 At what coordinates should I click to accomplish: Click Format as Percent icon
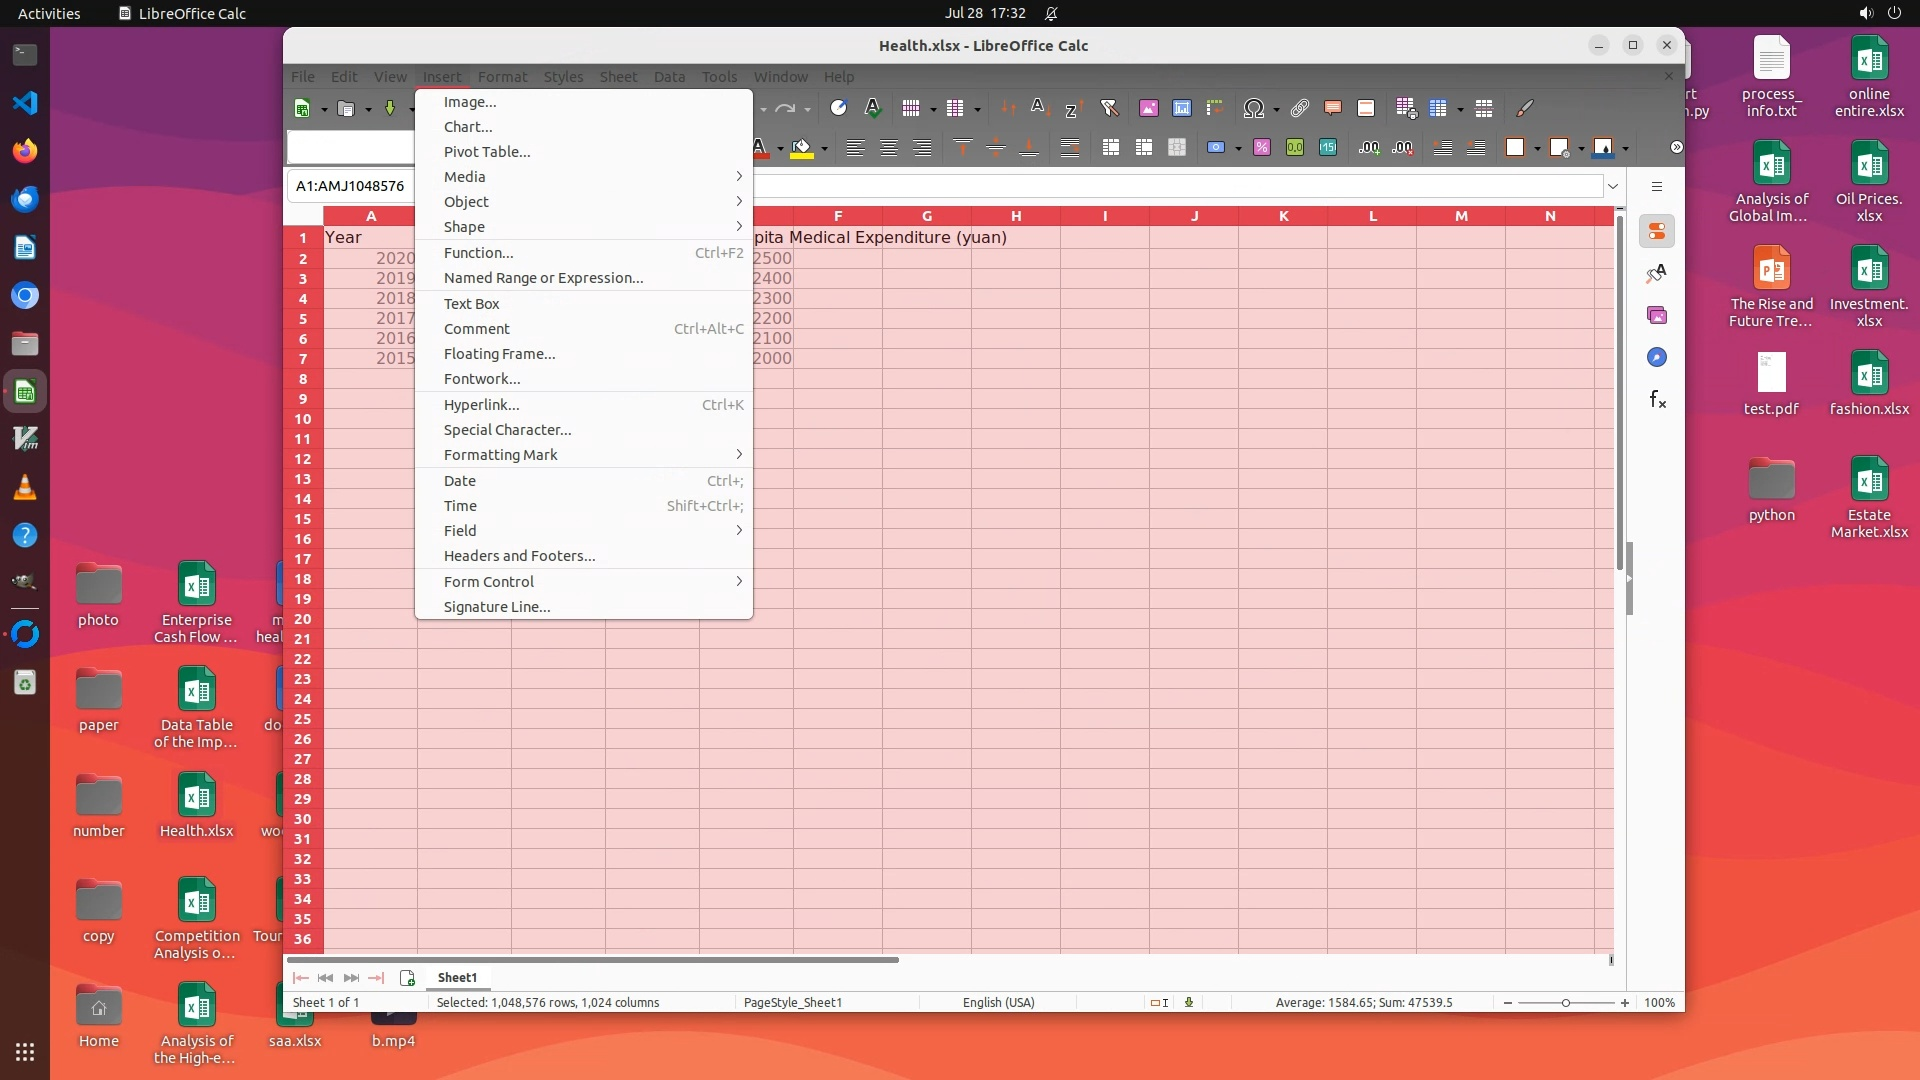[1261, 148]
